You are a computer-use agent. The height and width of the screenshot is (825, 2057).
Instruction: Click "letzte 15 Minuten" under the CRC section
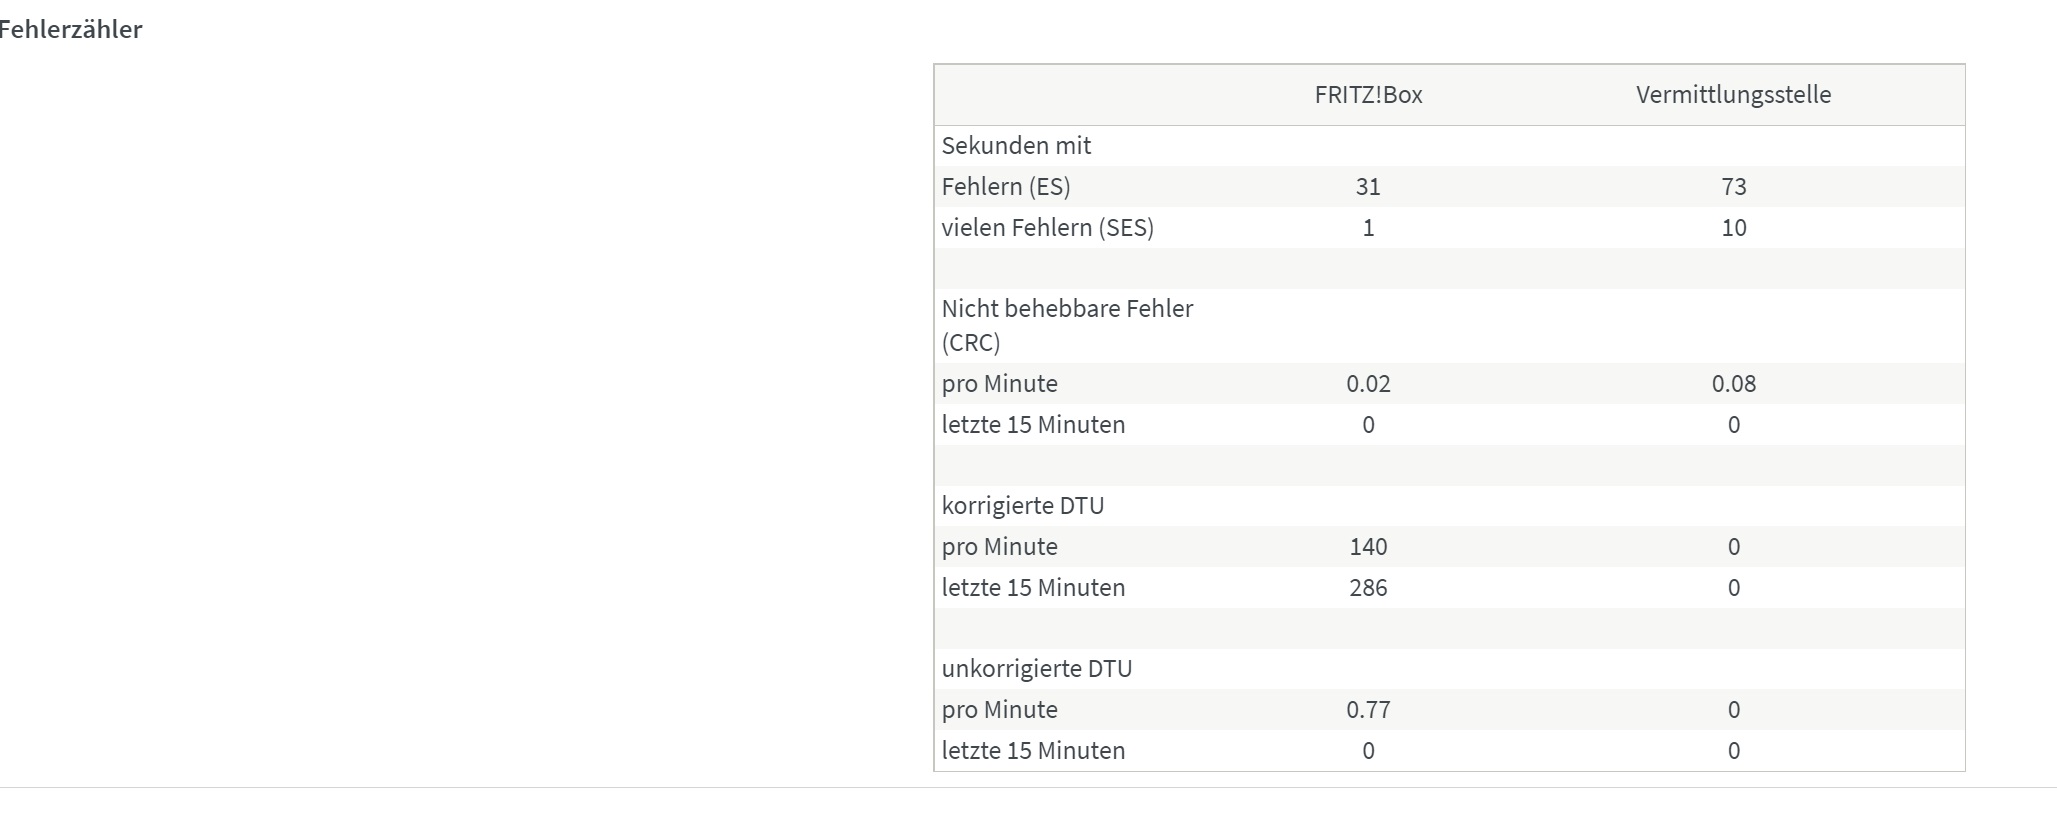1033,425
